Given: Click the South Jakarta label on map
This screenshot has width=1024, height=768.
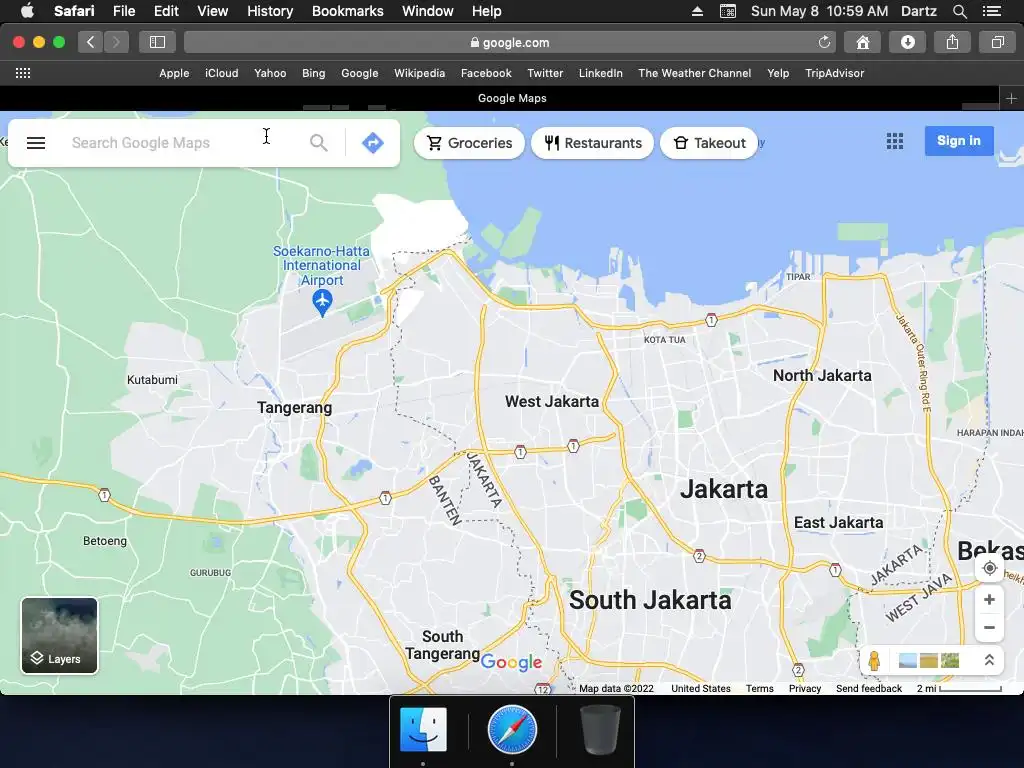Looking at the screenshot, I should point(650,600).
